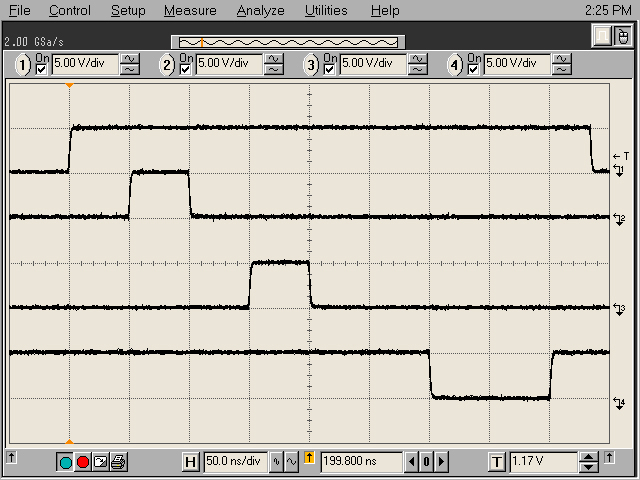This screenshot has height=480, width=640.
Task: Click the trigger T setup button
Action: [x=497, y=462]
